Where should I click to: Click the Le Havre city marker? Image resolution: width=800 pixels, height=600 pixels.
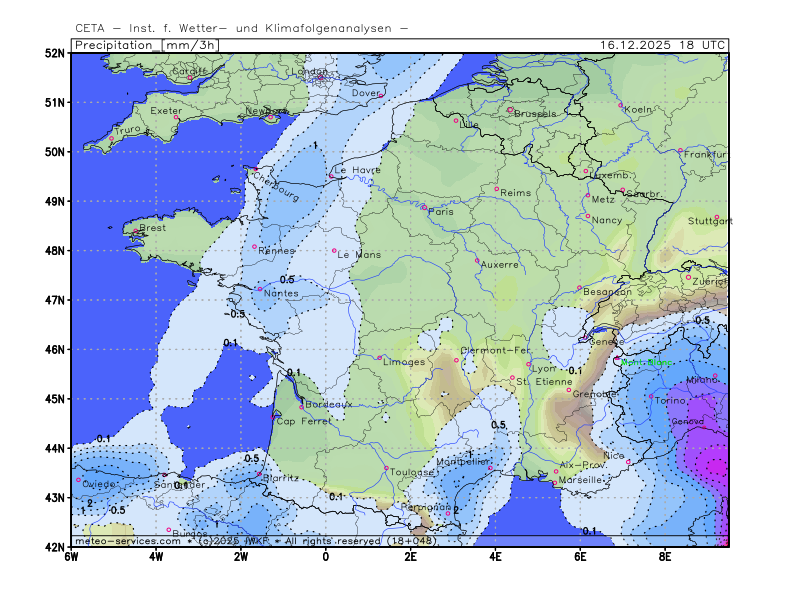[x=331, y=176]
